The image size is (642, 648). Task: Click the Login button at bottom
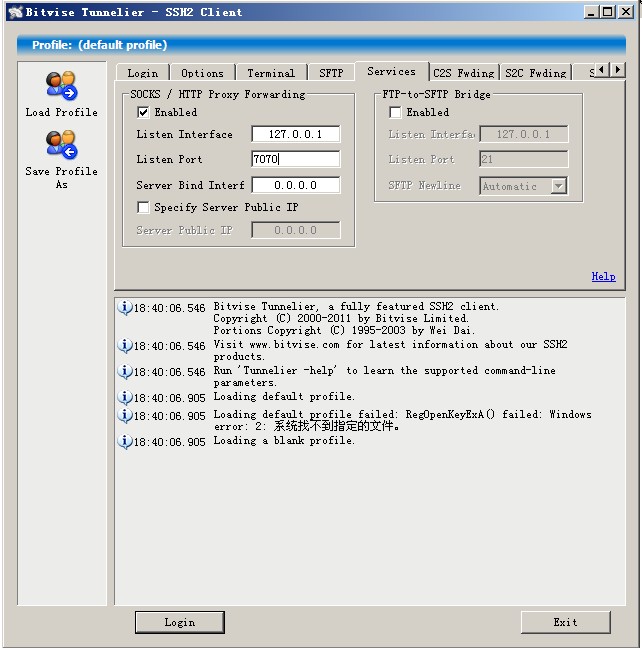coord(180,622)
